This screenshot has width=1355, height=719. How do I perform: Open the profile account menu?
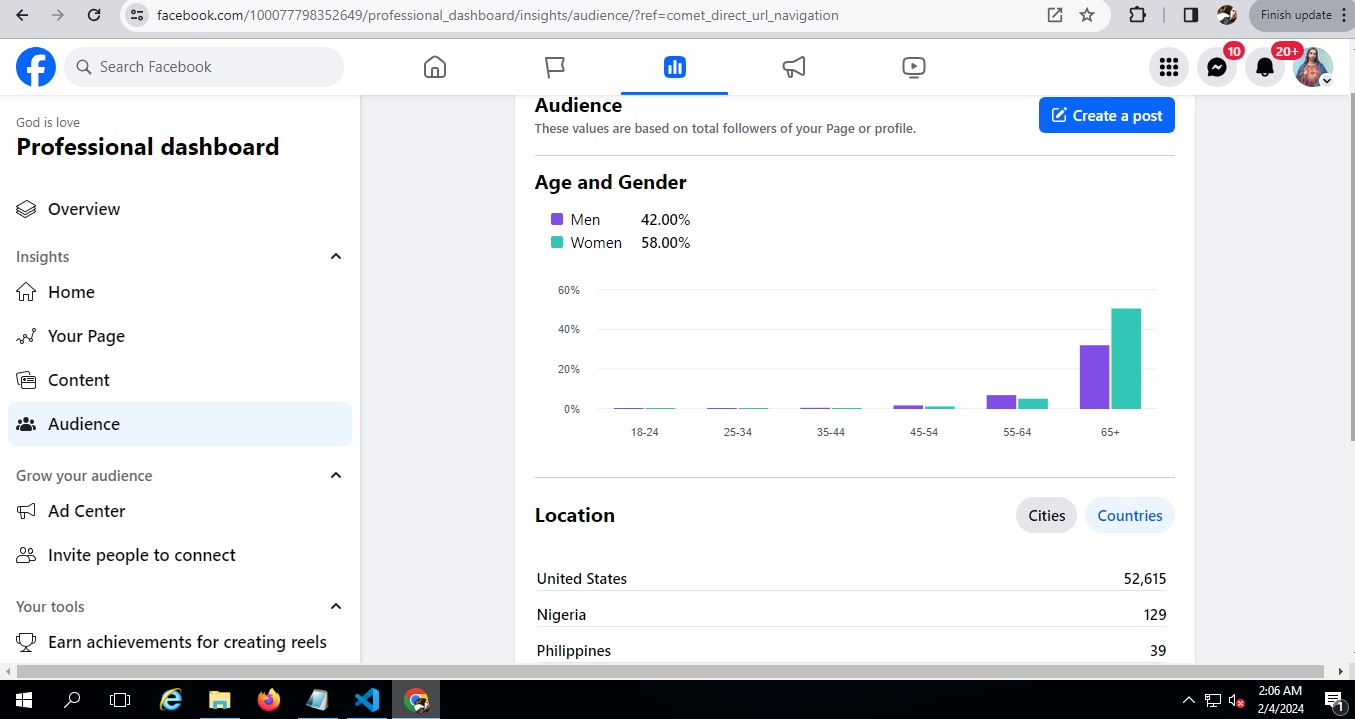1312,67
